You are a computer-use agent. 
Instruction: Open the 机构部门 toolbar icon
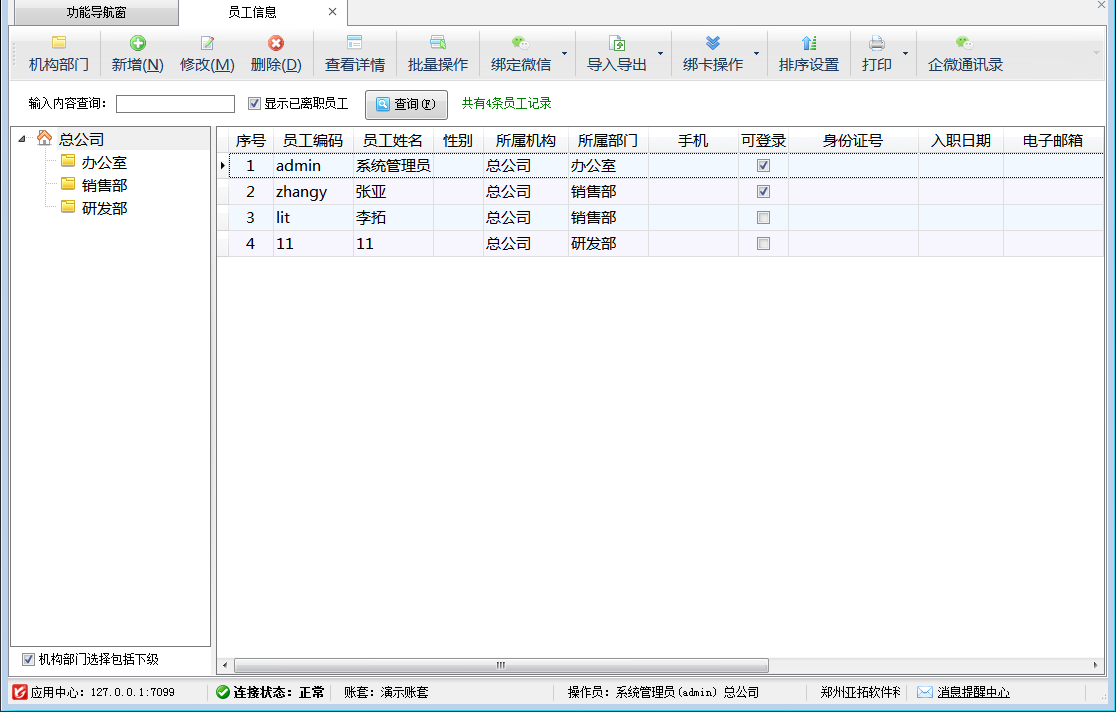pos(59,43)
